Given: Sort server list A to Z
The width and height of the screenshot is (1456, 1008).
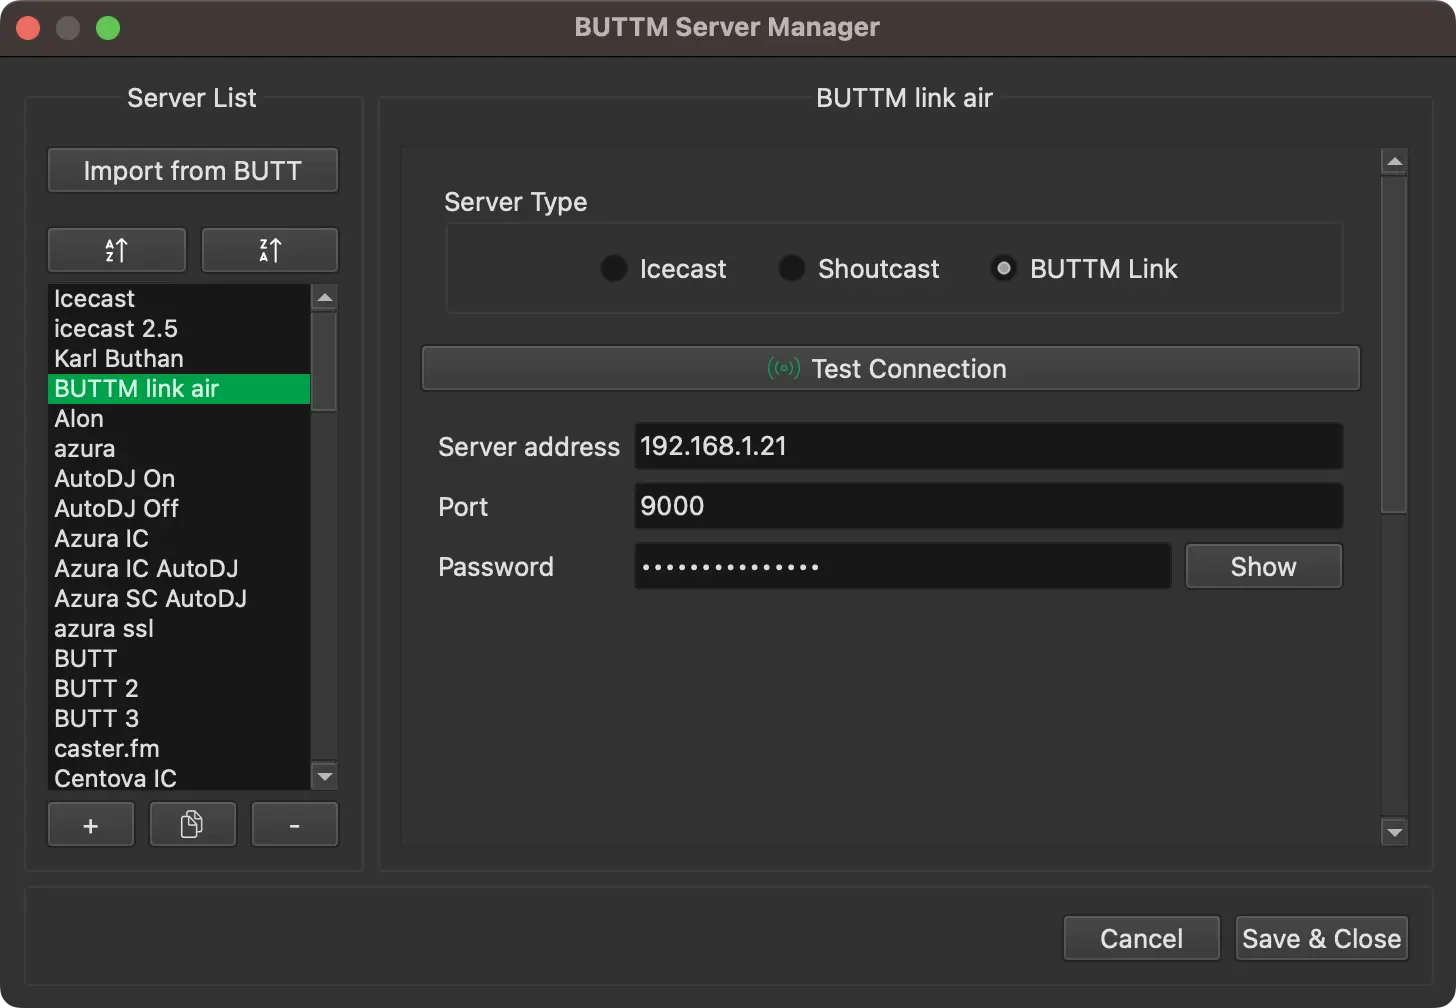Looking at the screenshot, I should [x=117, y=250].
